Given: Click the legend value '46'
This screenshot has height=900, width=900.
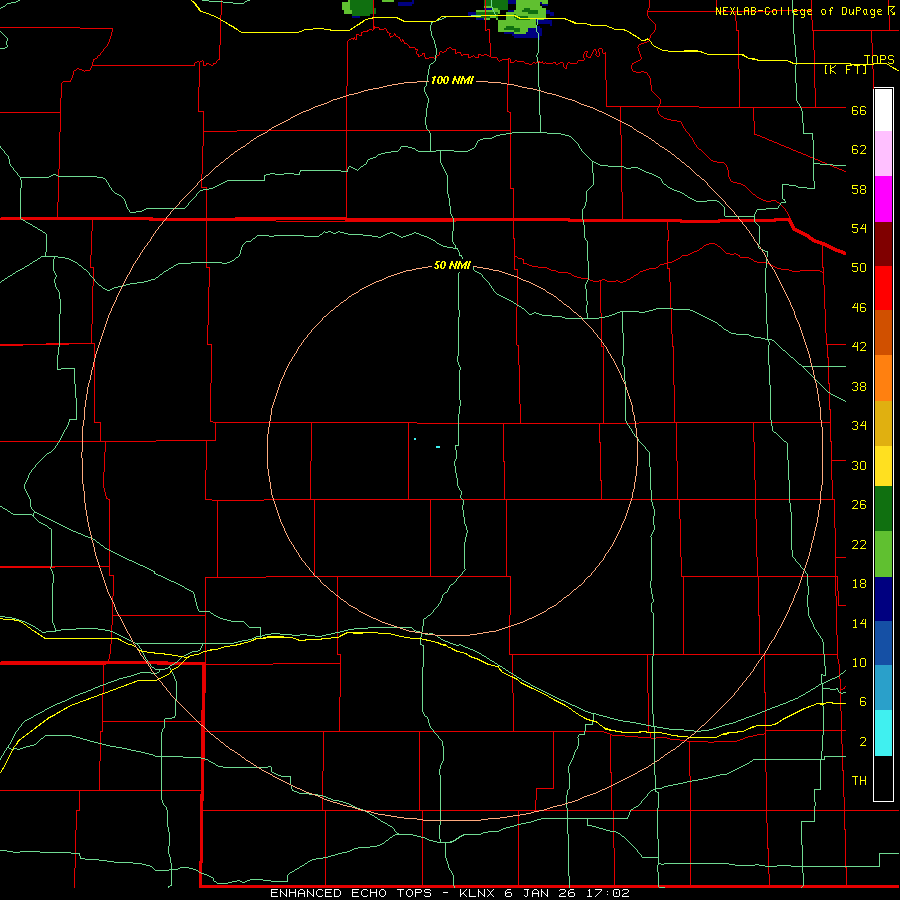Looking at the screenshot, I should click(x=859, y=308).
